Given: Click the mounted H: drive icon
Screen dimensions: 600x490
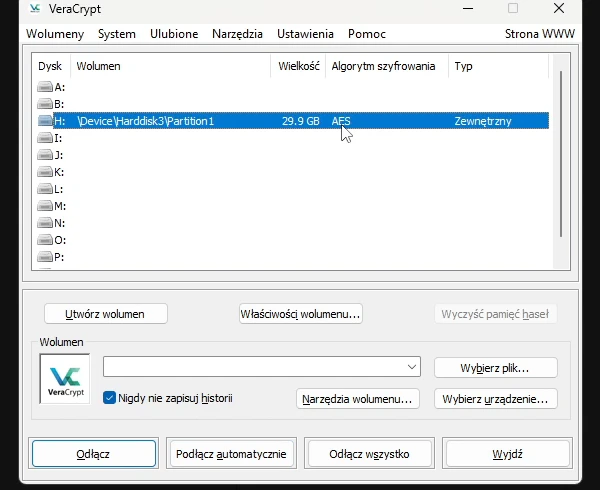Looking at the screenshot, I should [45, 121].
